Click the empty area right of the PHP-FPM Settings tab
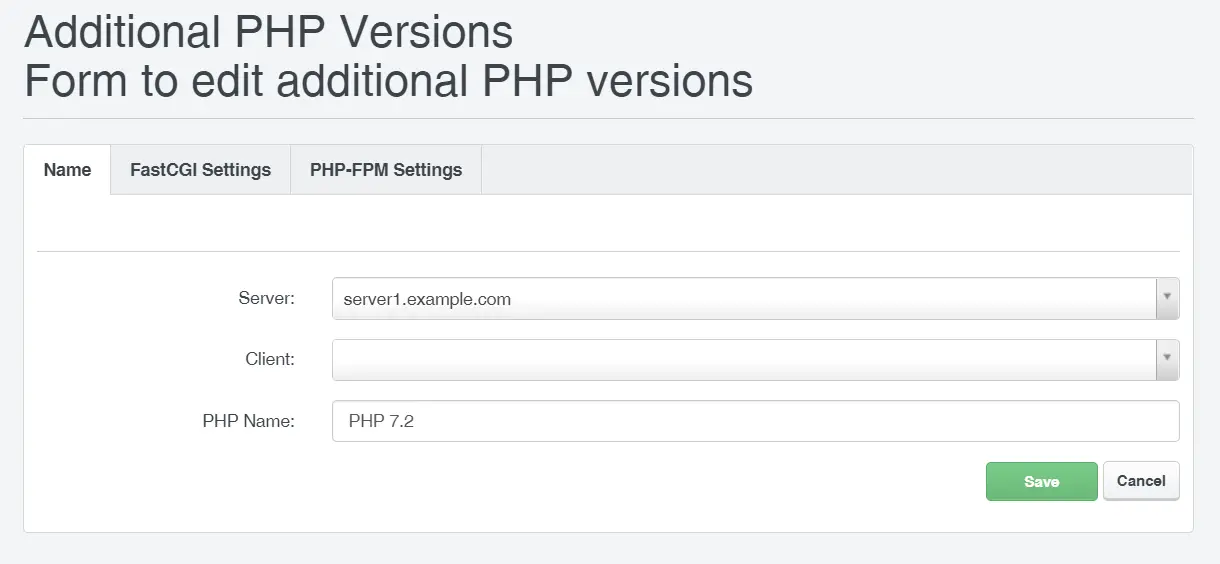Screen dimensions: 1220x564 click(x=837, y=170)
